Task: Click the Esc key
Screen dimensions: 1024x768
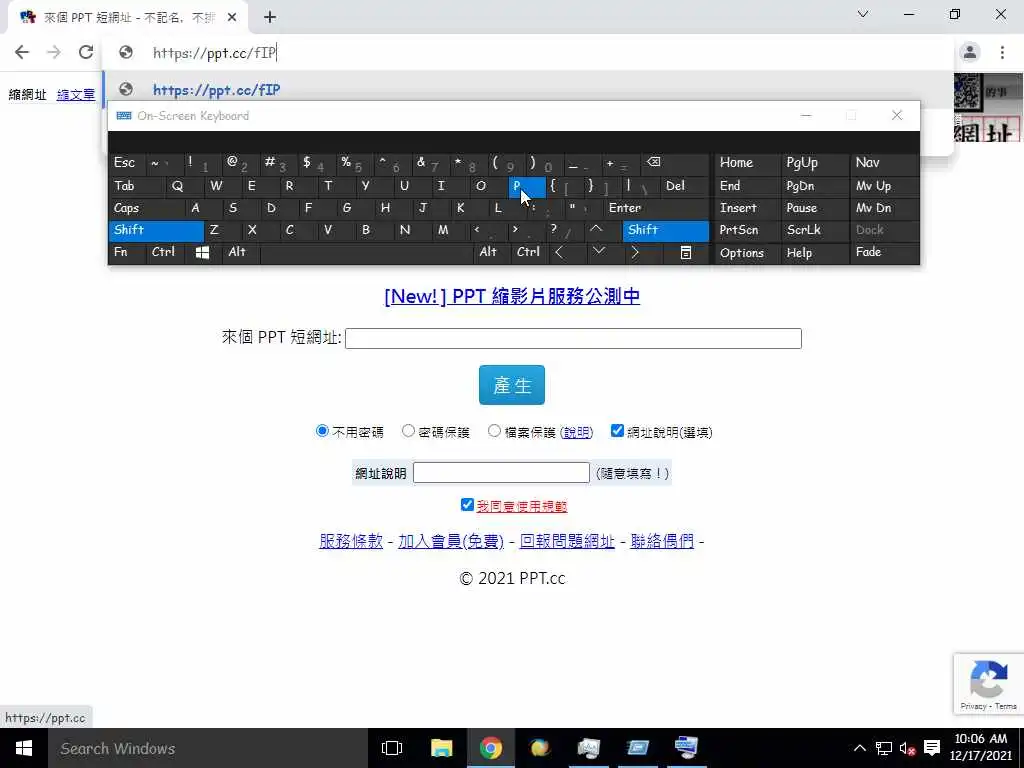Action: click(x=127, y=163)
